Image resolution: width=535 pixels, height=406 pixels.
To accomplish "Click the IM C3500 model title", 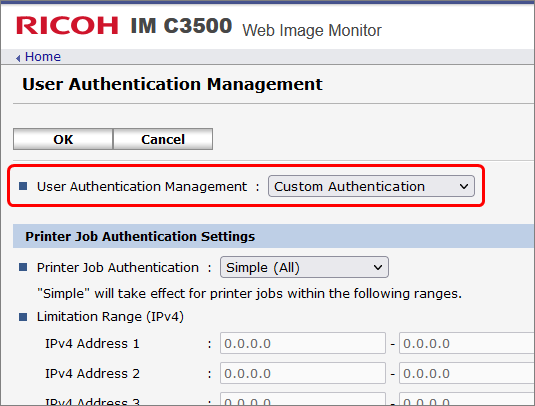I will [x=181, y=26].
